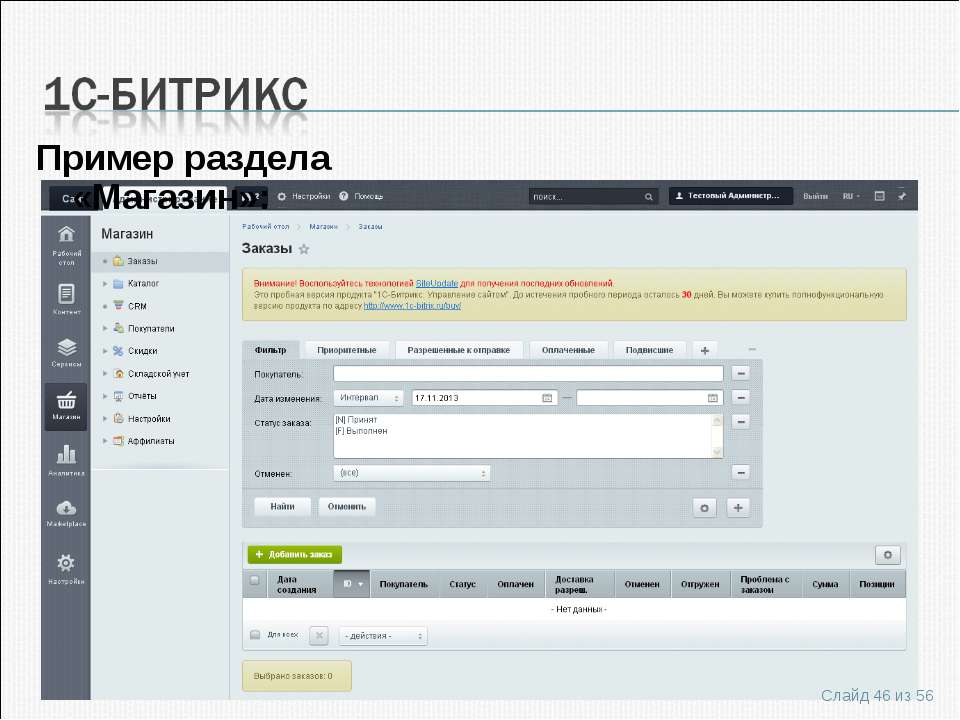Remove the Дата изменения filter row

[741, 398]
